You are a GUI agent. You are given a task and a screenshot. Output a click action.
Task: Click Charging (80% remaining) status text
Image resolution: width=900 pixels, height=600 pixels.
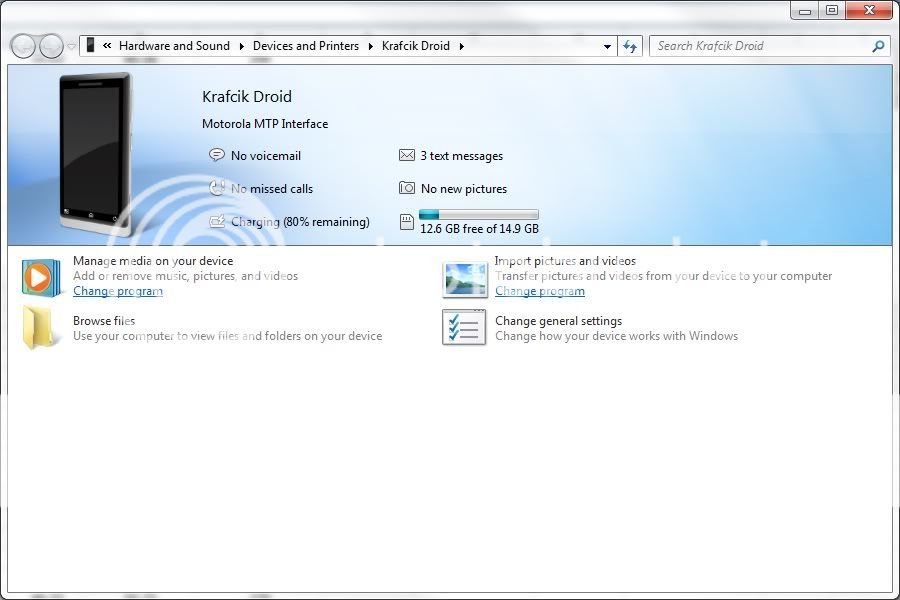tap(300, 222)
